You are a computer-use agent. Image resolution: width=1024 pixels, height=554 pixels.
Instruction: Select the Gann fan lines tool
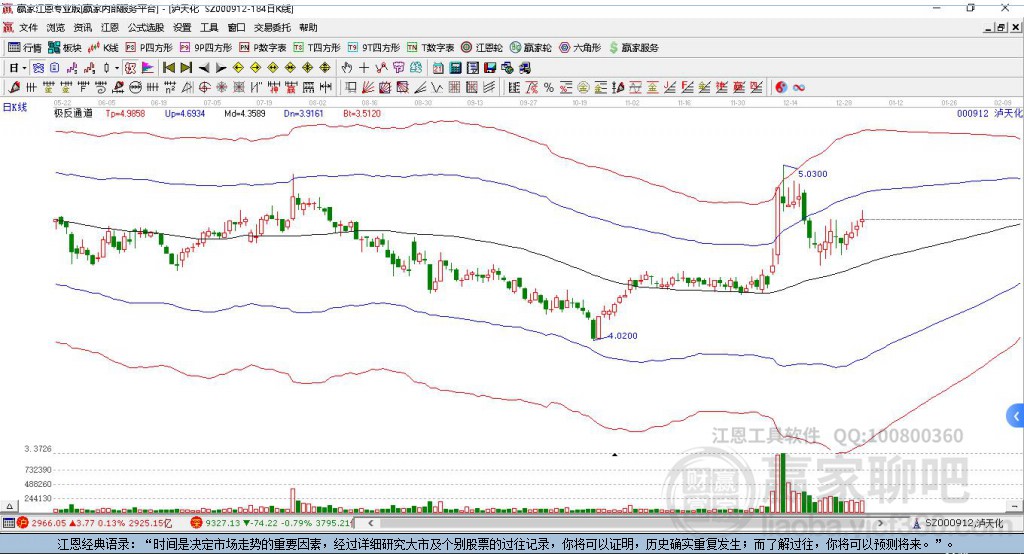[x=368, y=87]
